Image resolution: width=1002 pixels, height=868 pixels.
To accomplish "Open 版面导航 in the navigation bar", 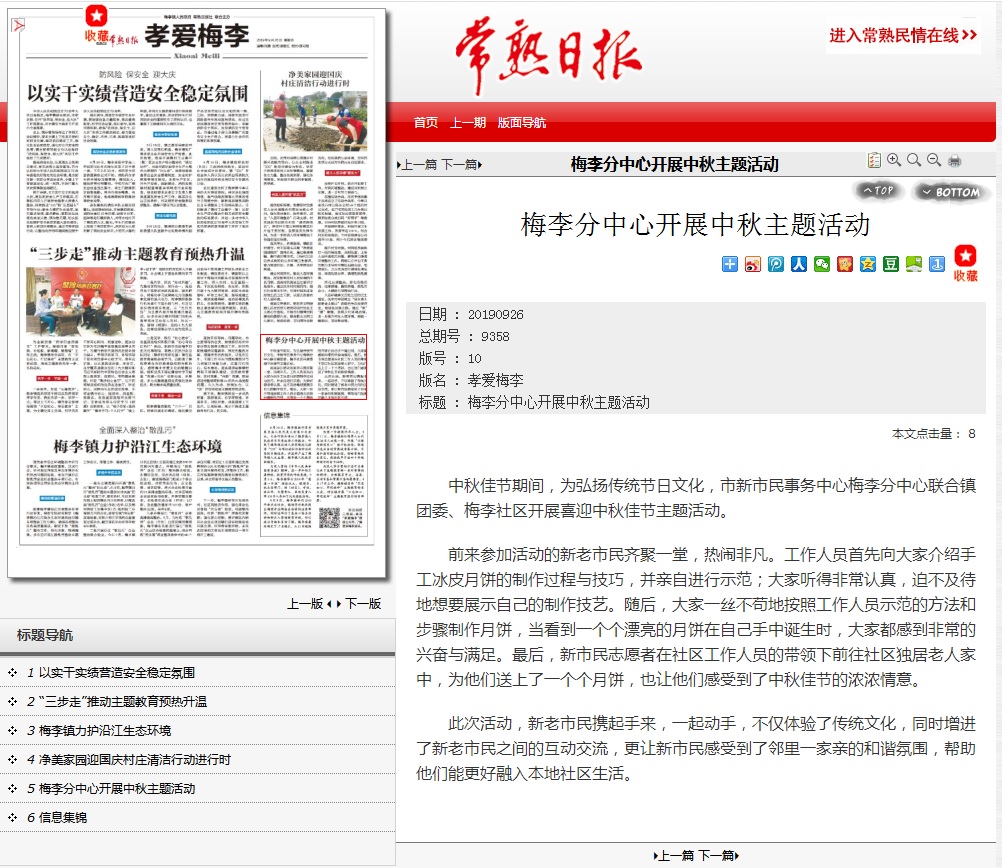I will click(522, 123).
